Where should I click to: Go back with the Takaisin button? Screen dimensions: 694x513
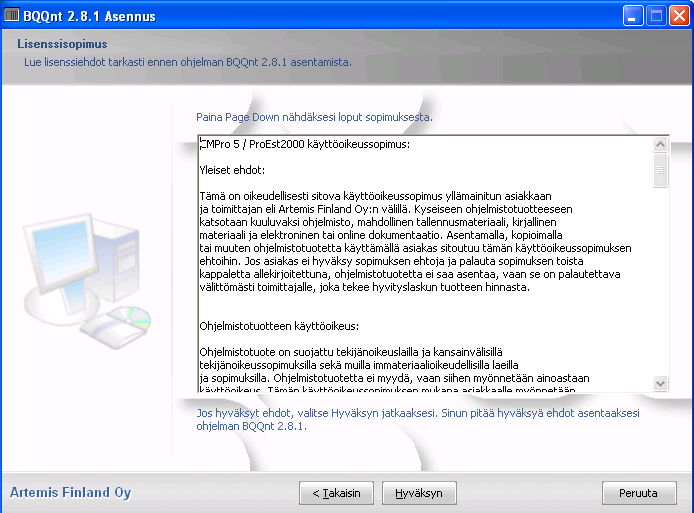click(336, 493)
